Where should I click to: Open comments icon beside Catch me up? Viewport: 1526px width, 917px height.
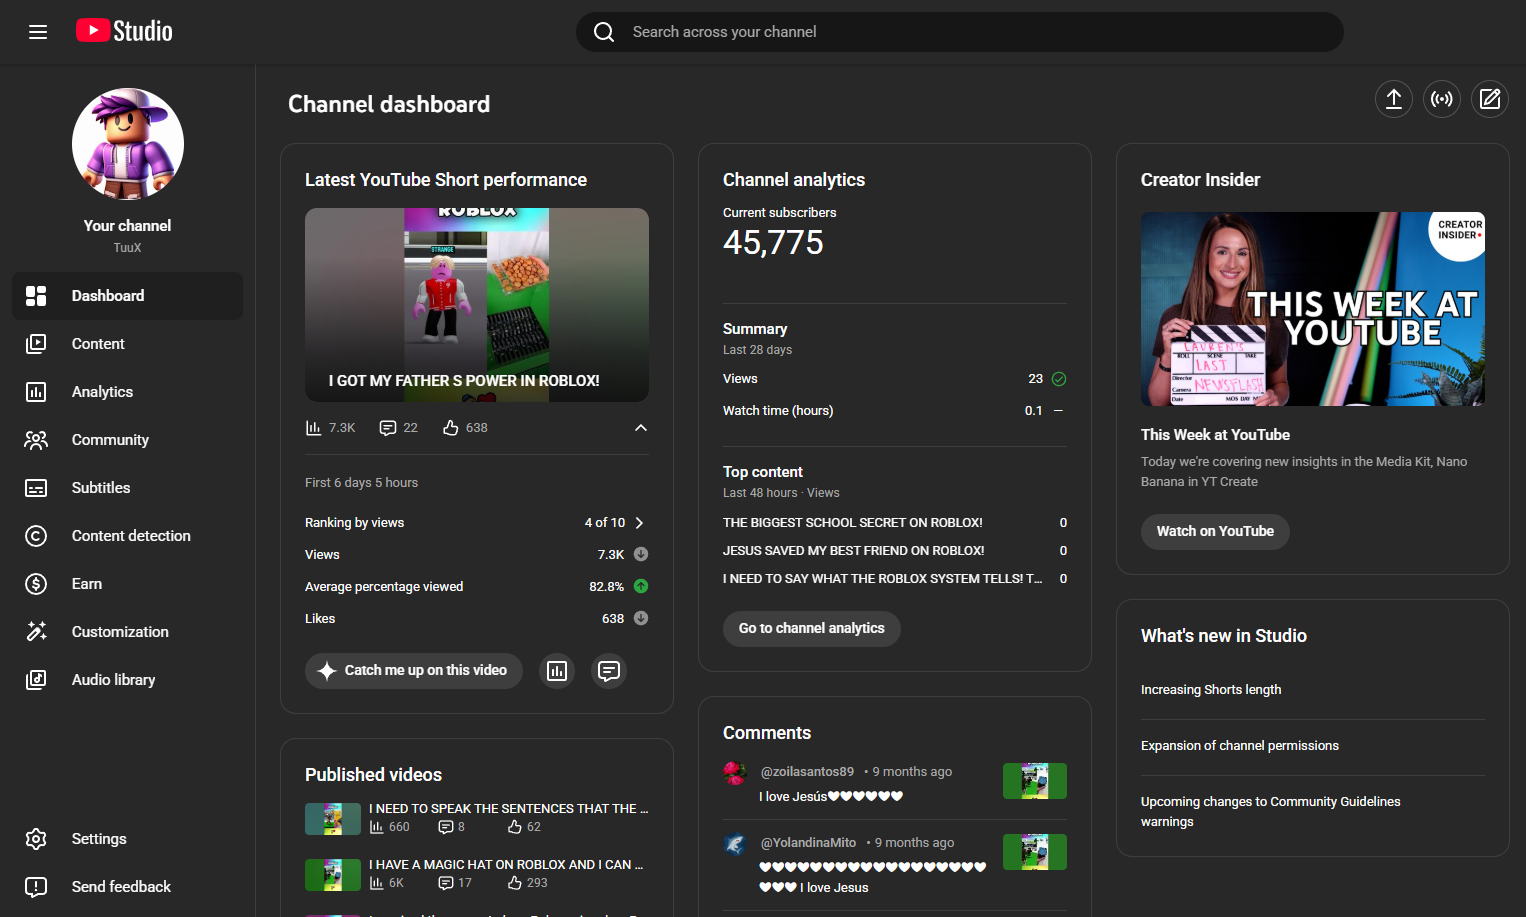(x=609, y=671)
